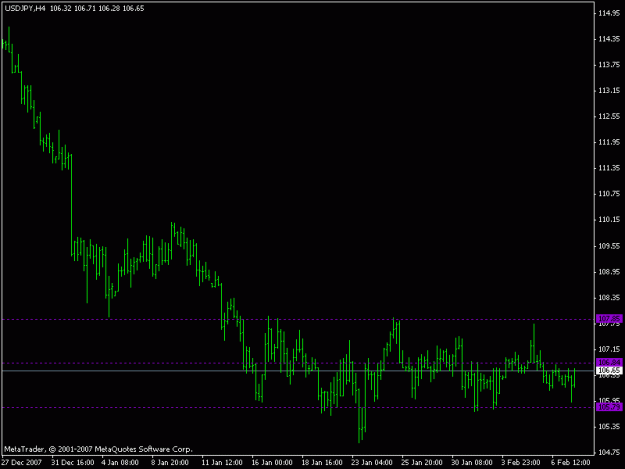Click the 25 Jan 20:00 time label
The image size is (625, 469).
tap(421, 462)
